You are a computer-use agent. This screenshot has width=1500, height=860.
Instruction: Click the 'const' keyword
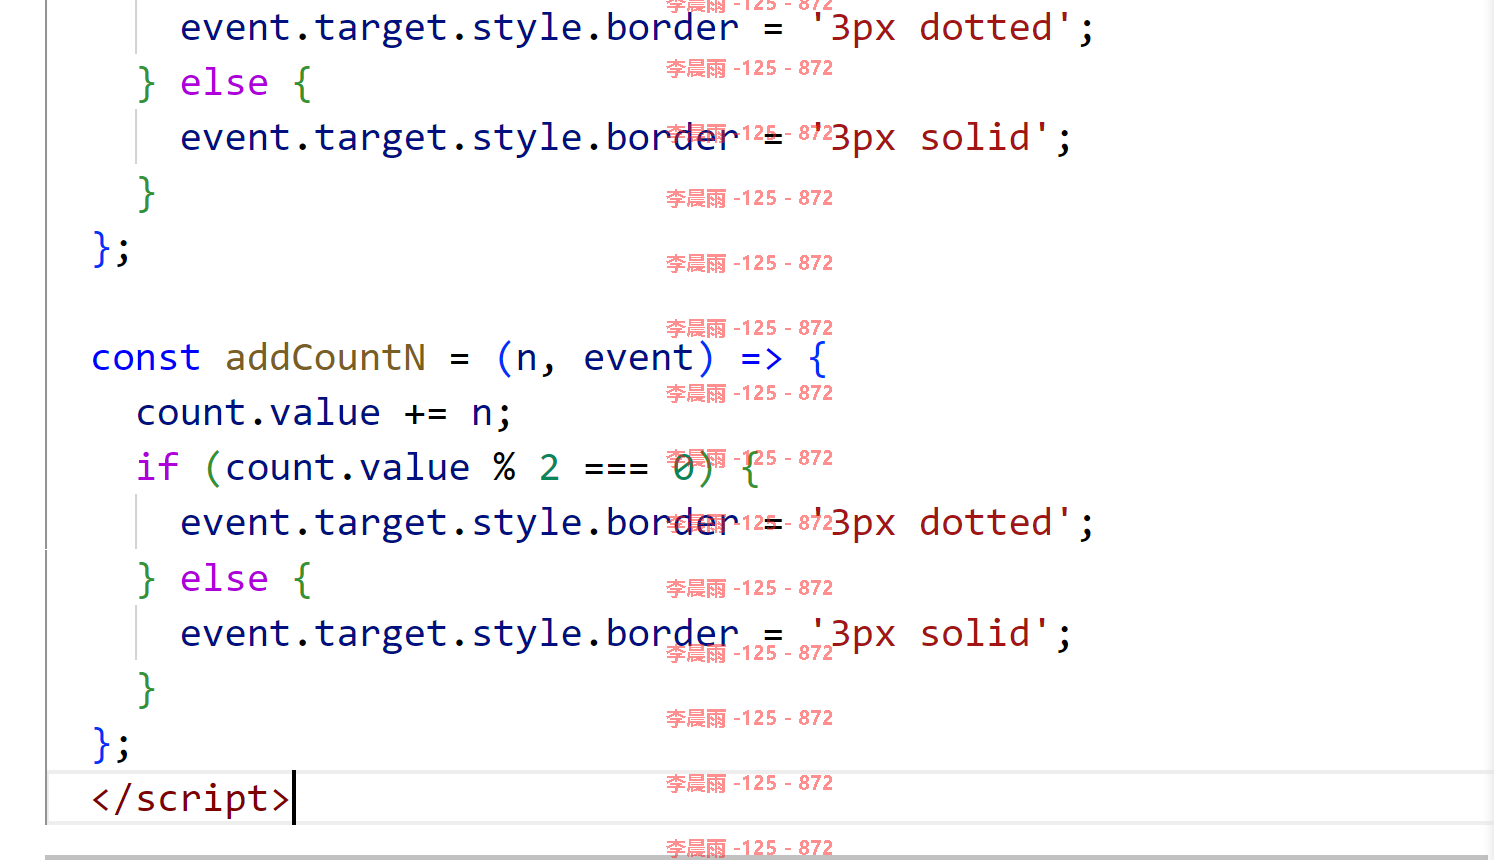click(146, 358)
